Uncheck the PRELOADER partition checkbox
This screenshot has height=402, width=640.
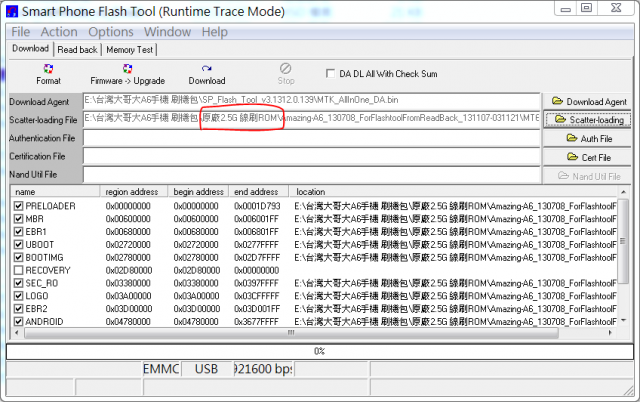(x=18, y=206)
